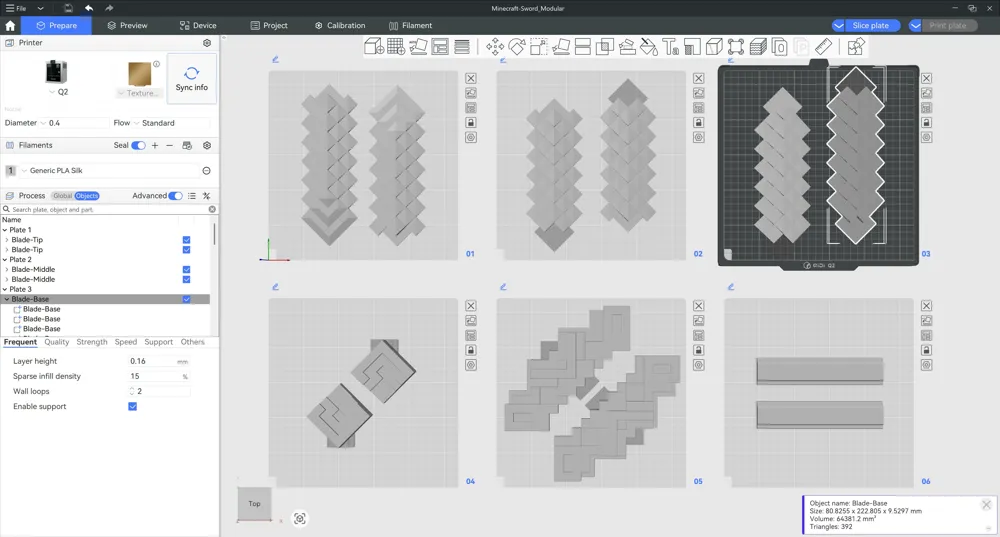Go to the Home icon
1000x537 pixels.
pyautogui.click(x=10, y=26)
